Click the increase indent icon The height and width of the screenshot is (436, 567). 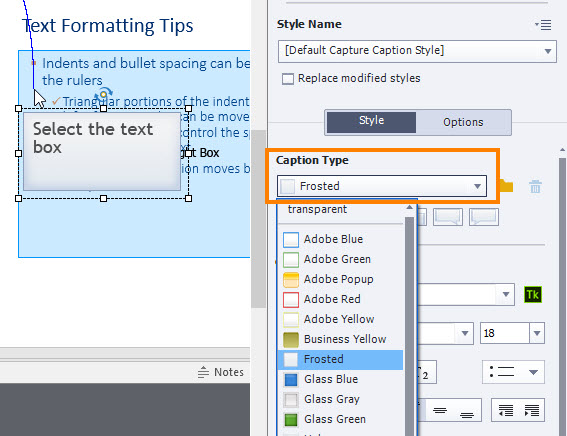[x=532, y=410]
